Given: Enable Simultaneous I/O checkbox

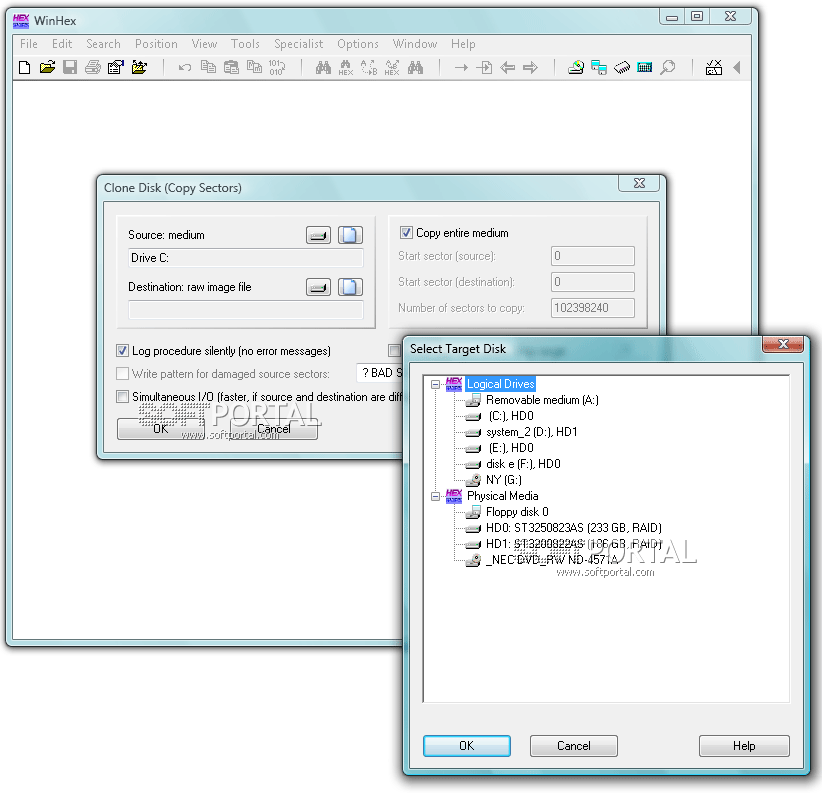Looking at the screenshot, I should (x=122, y=397).
